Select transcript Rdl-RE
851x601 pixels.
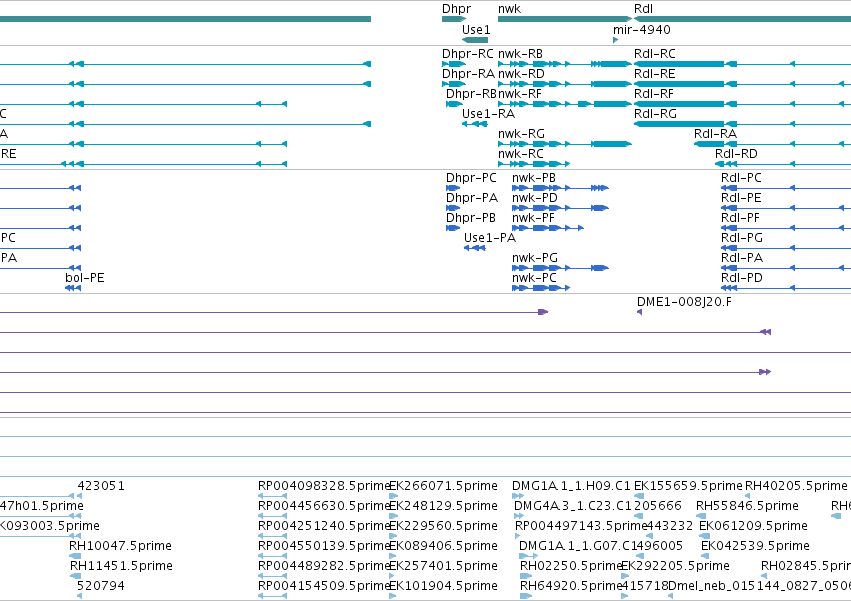(742, 84)
